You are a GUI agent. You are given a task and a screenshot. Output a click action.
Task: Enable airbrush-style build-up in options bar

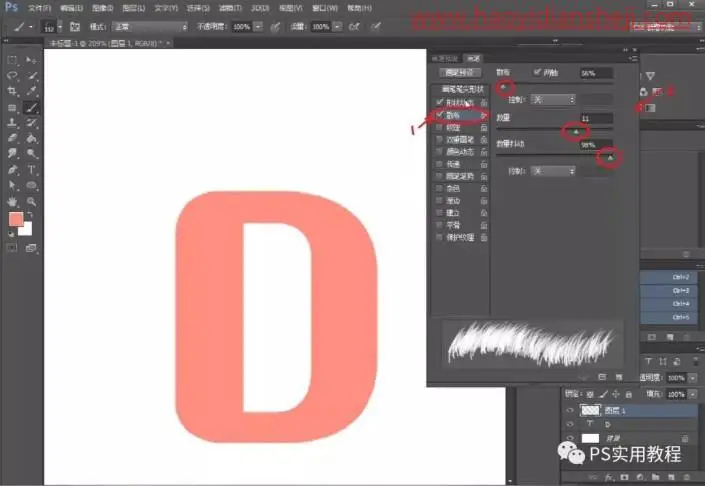coord(354,27)
